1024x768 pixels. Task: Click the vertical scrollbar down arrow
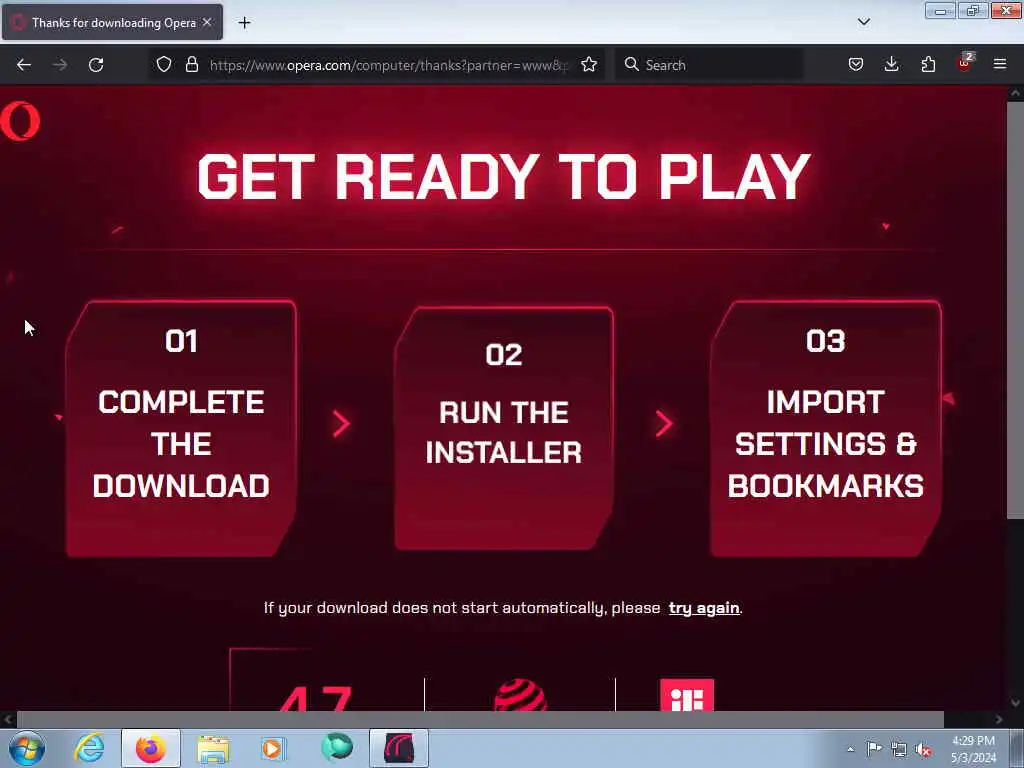[x=1015, y=703]
